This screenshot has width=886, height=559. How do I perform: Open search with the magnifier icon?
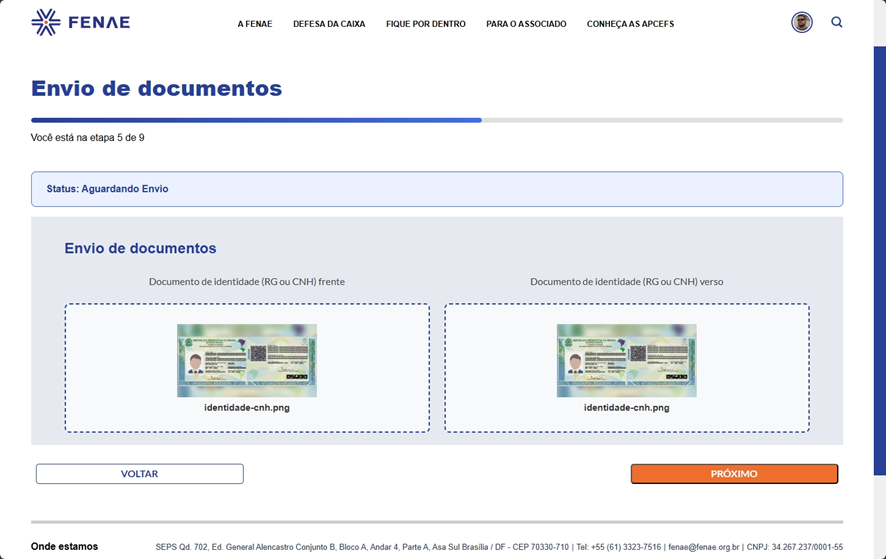(x=837, y=22)
